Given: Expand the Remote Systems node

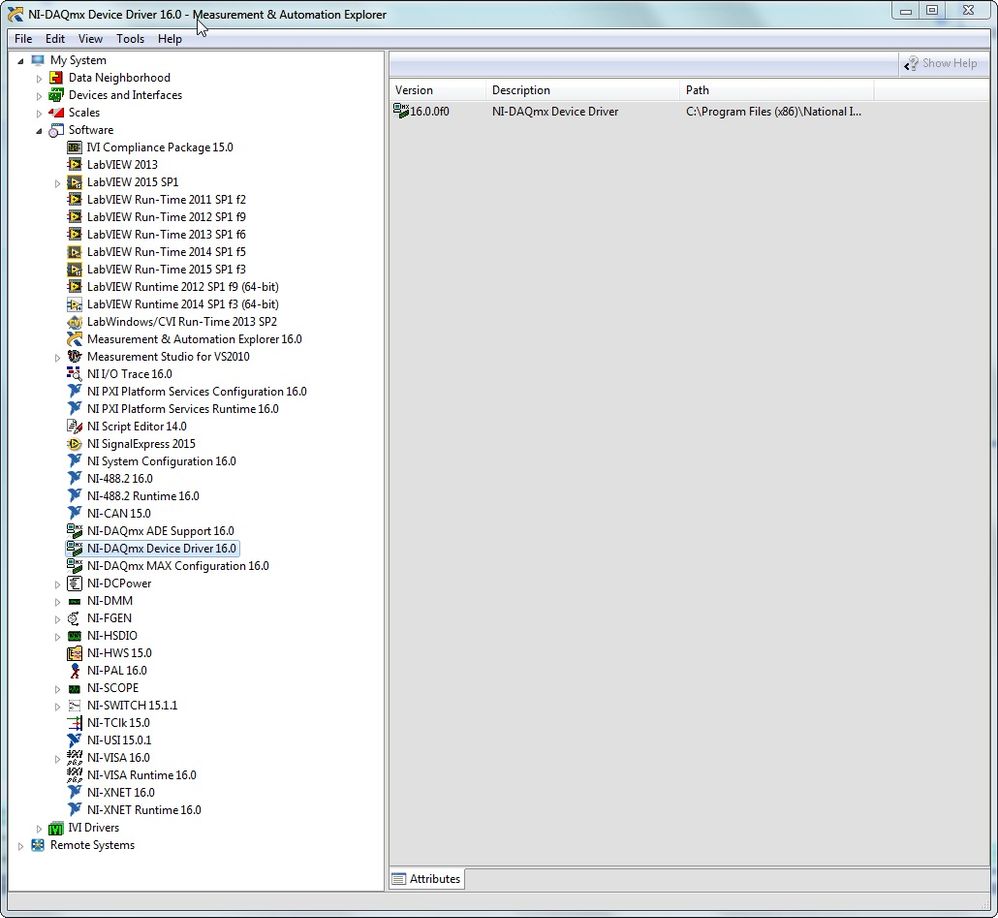Looking at the screenshot, I should pyautogui.click(x=22, y=846).
